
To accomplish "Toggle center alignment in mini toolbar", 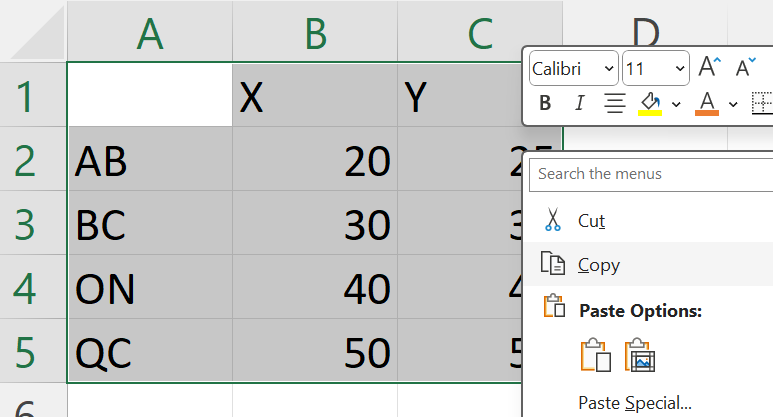I will (615, 103).
